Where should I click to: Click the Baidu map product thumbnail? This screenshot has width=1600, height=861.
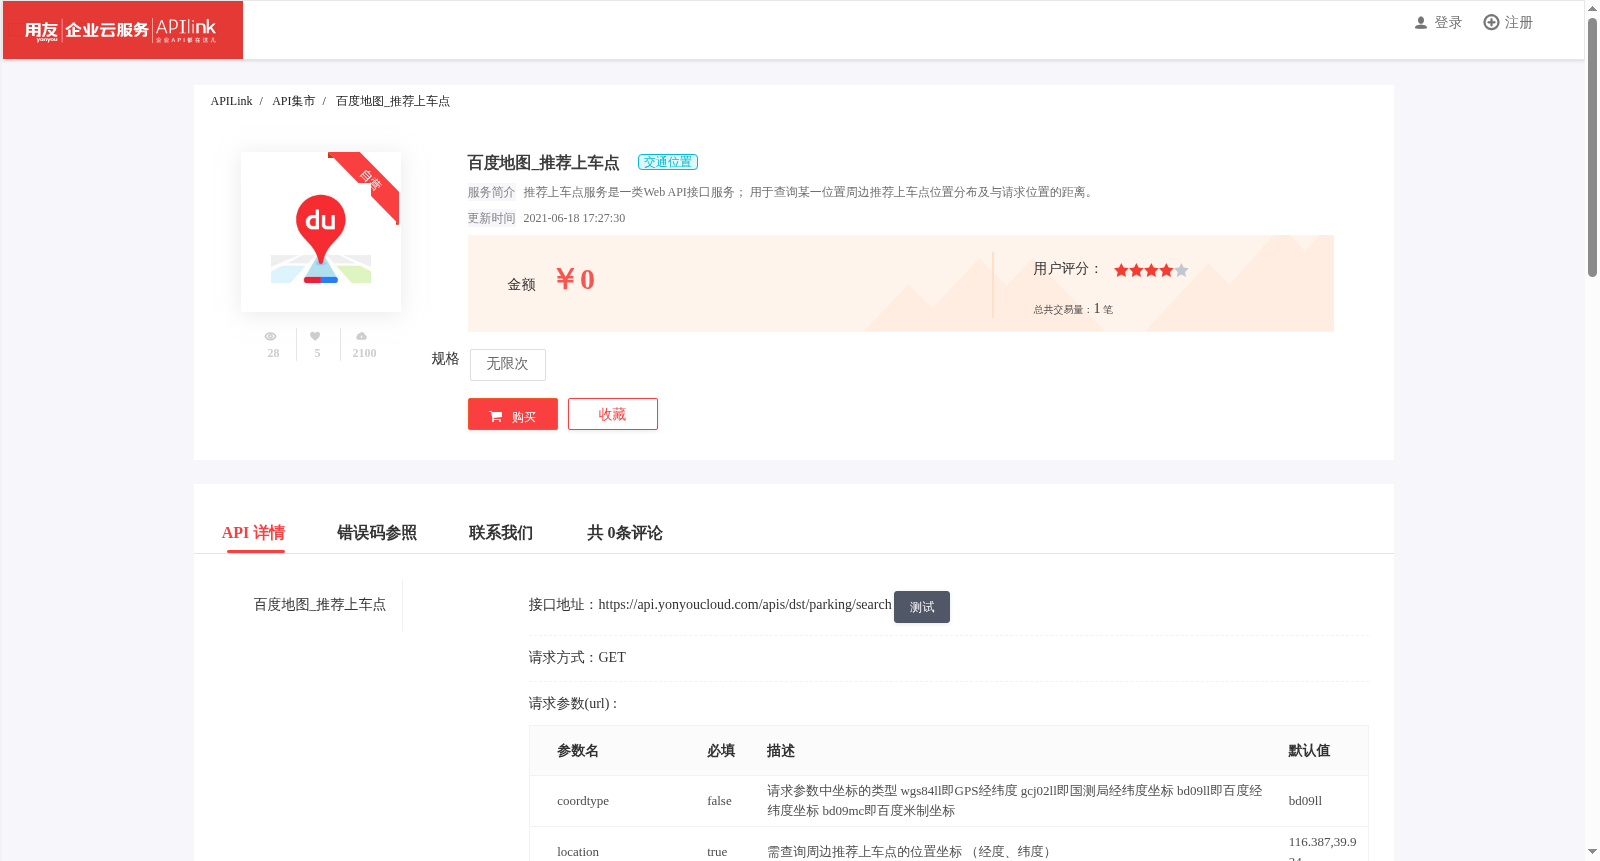point(321,232)
